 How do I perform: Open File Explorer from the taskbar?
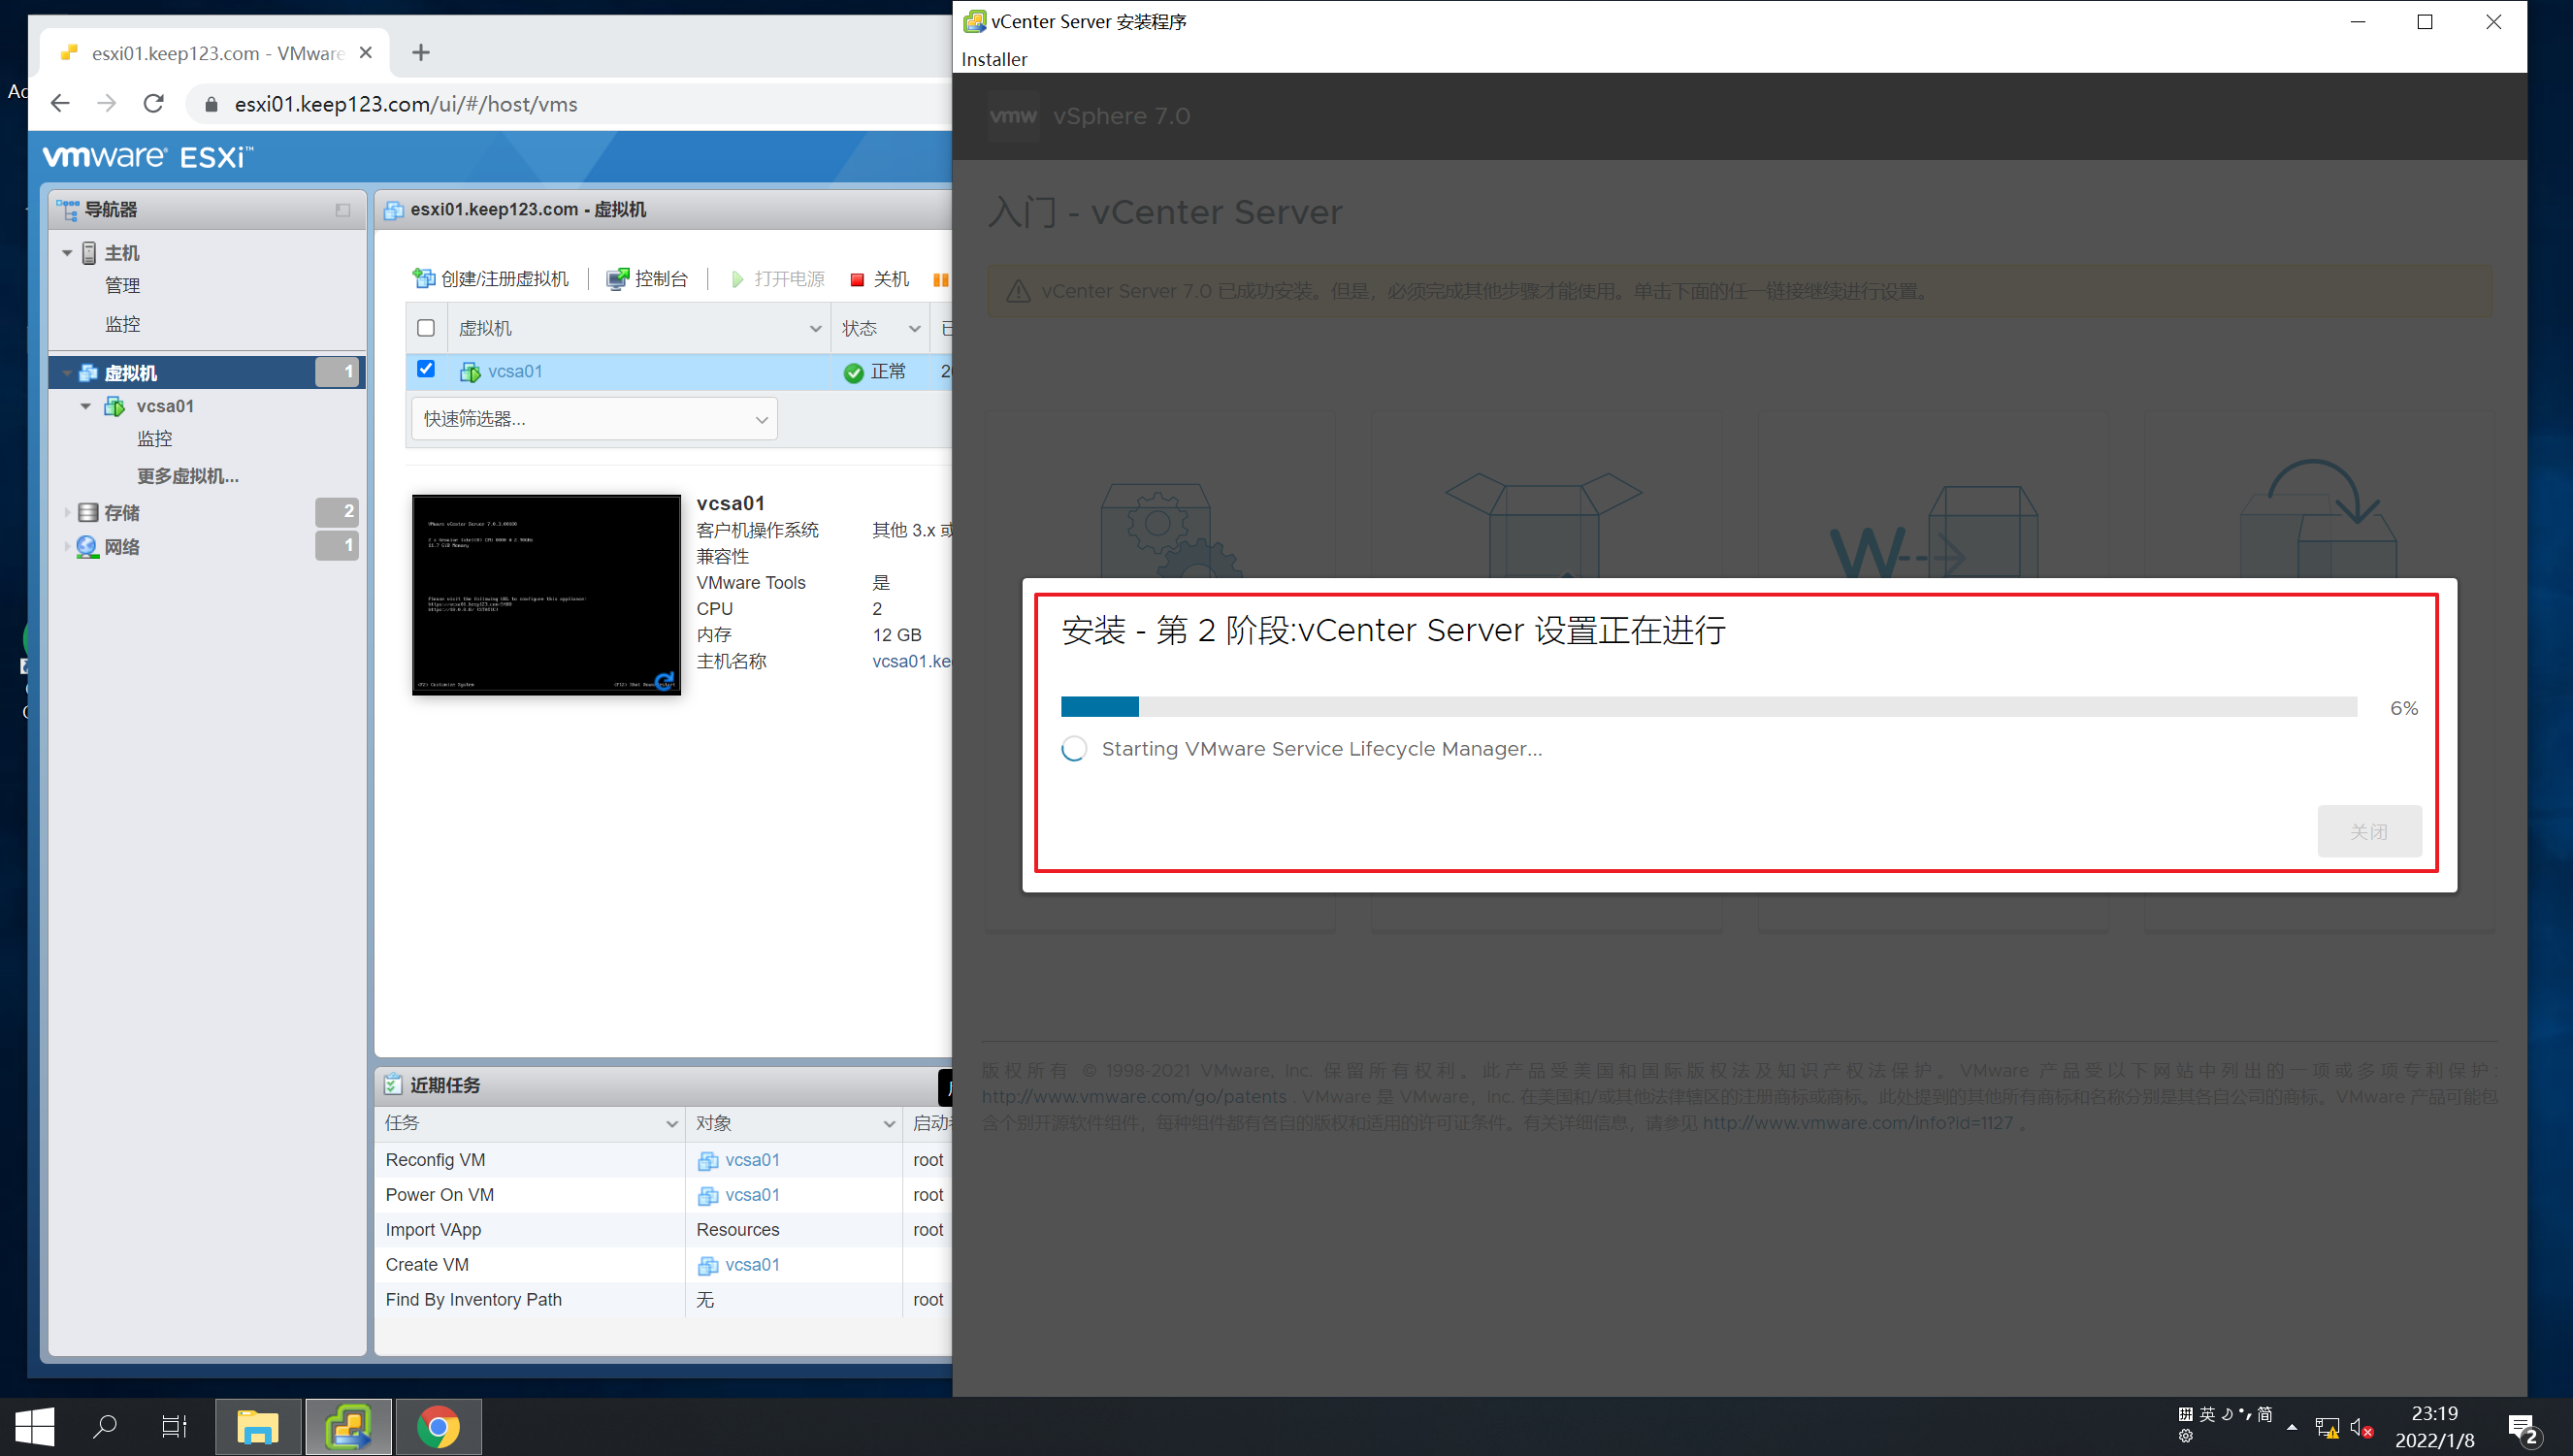pyautogui.click(x=258, y=1426)
